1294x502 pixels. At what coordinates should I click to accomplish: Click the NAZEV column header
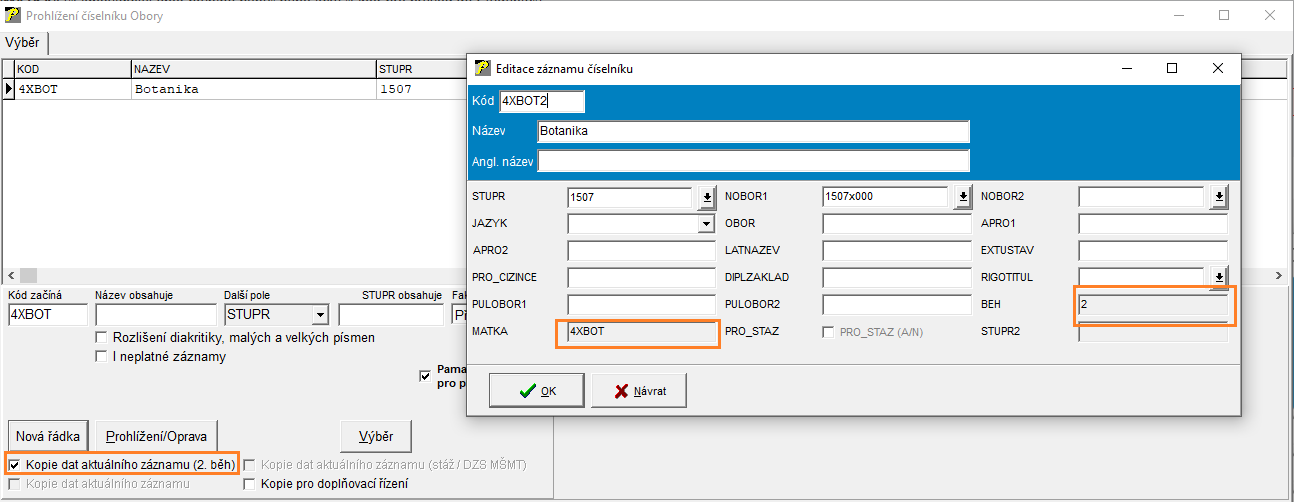(x=254, y=70)
